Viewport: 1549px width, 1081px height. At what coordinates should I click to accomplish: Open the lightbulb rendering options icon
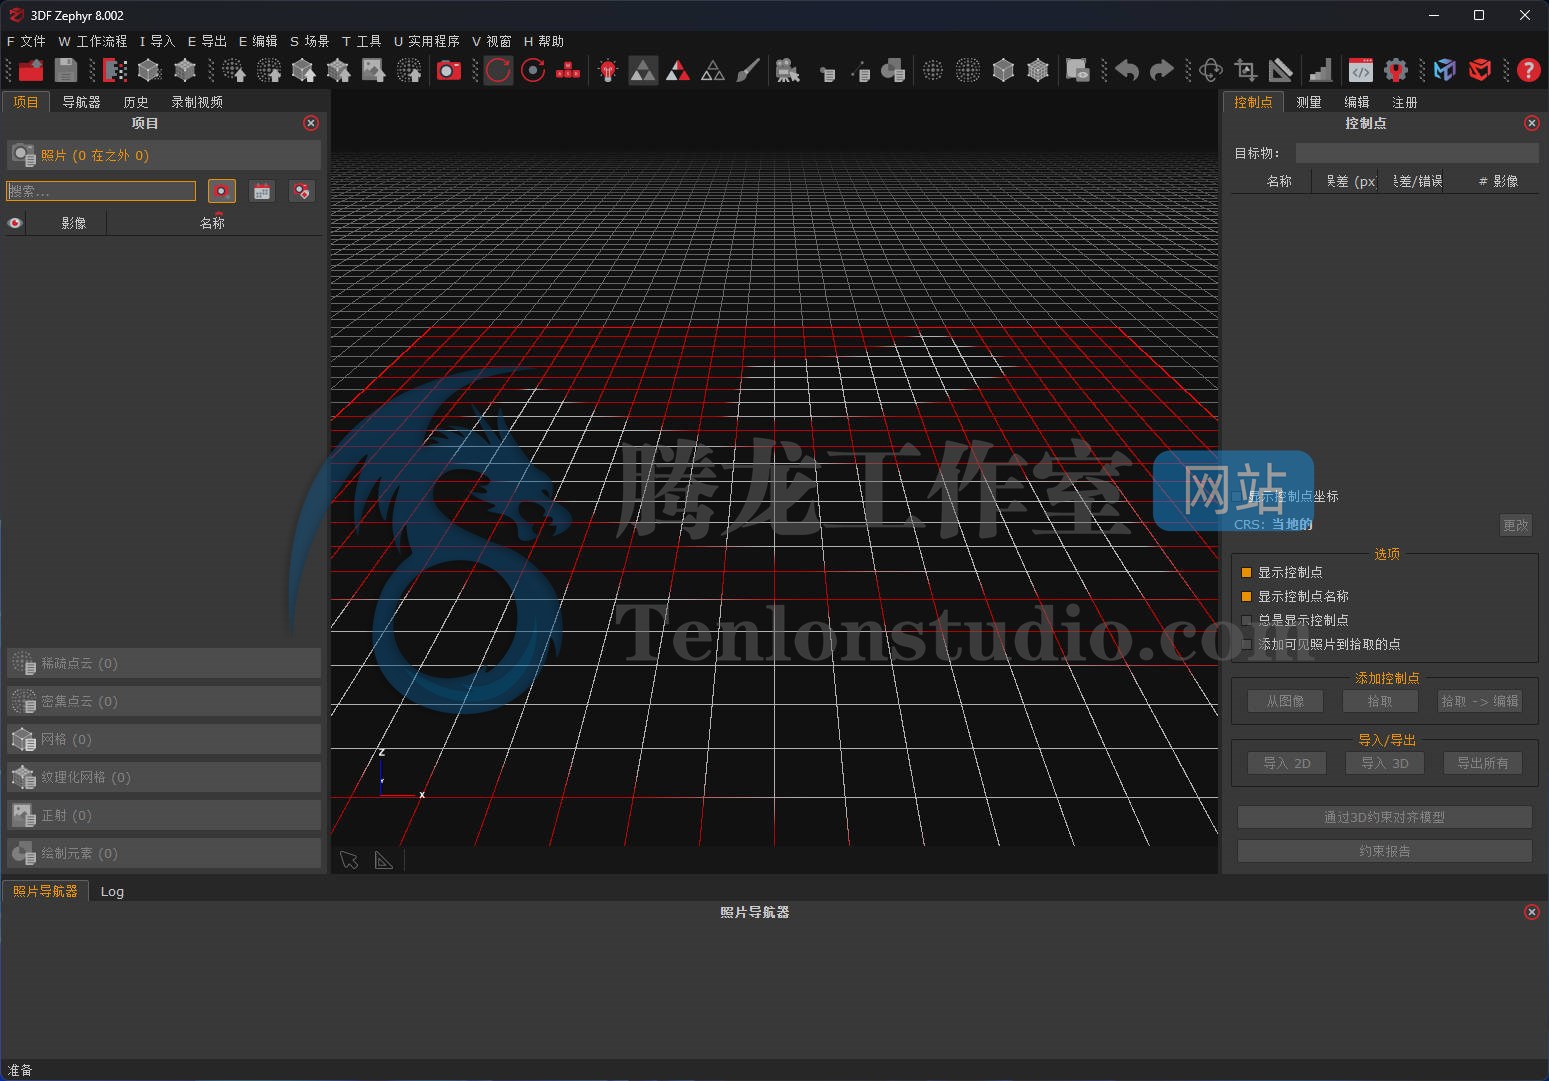(x=607, y=70)
